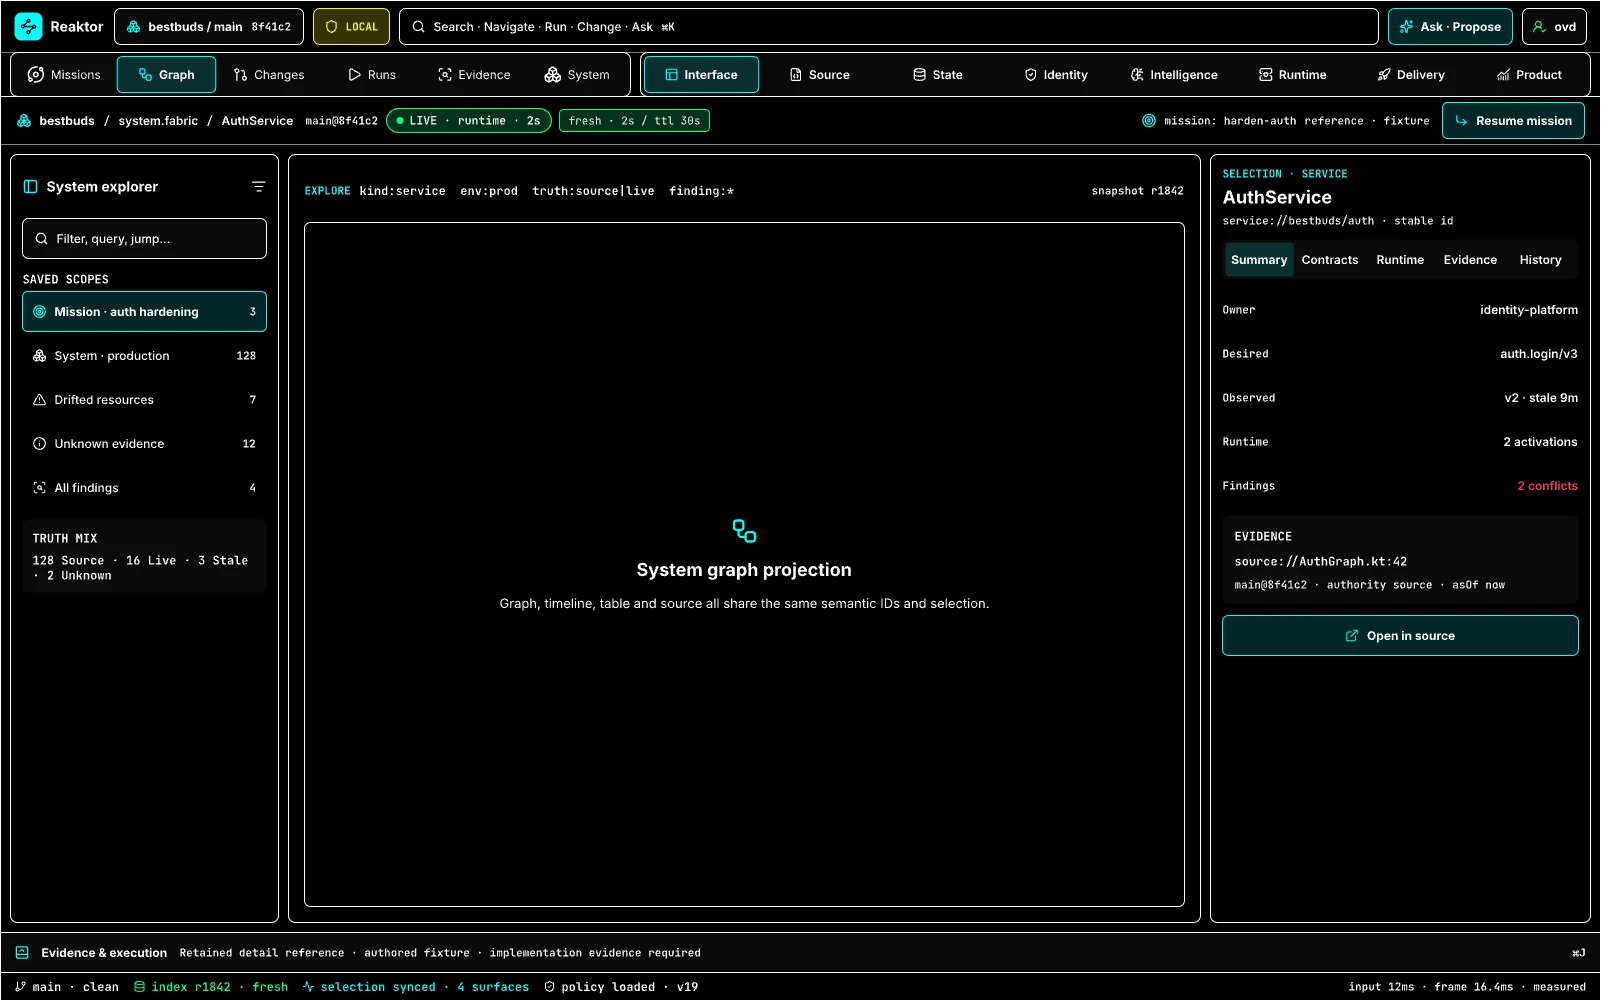Toggle the fresh 2s ttl 30s badge
1601x1001 pixels.
click(634, 121)
